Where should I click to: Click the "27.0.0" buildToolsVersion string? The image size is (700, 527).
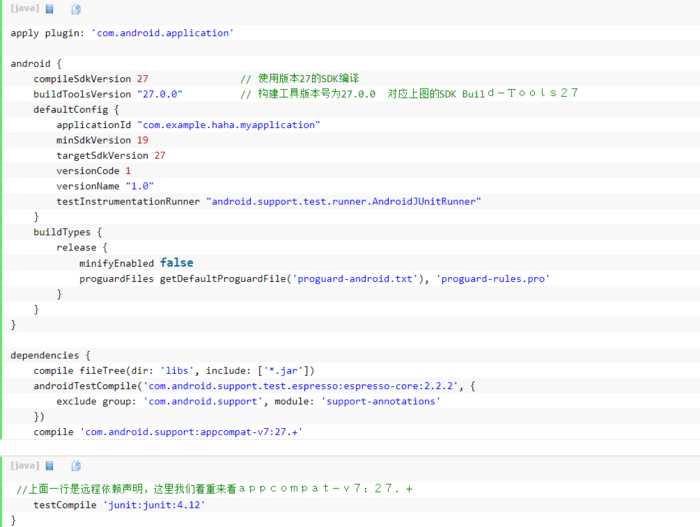[x=160, y=94]
